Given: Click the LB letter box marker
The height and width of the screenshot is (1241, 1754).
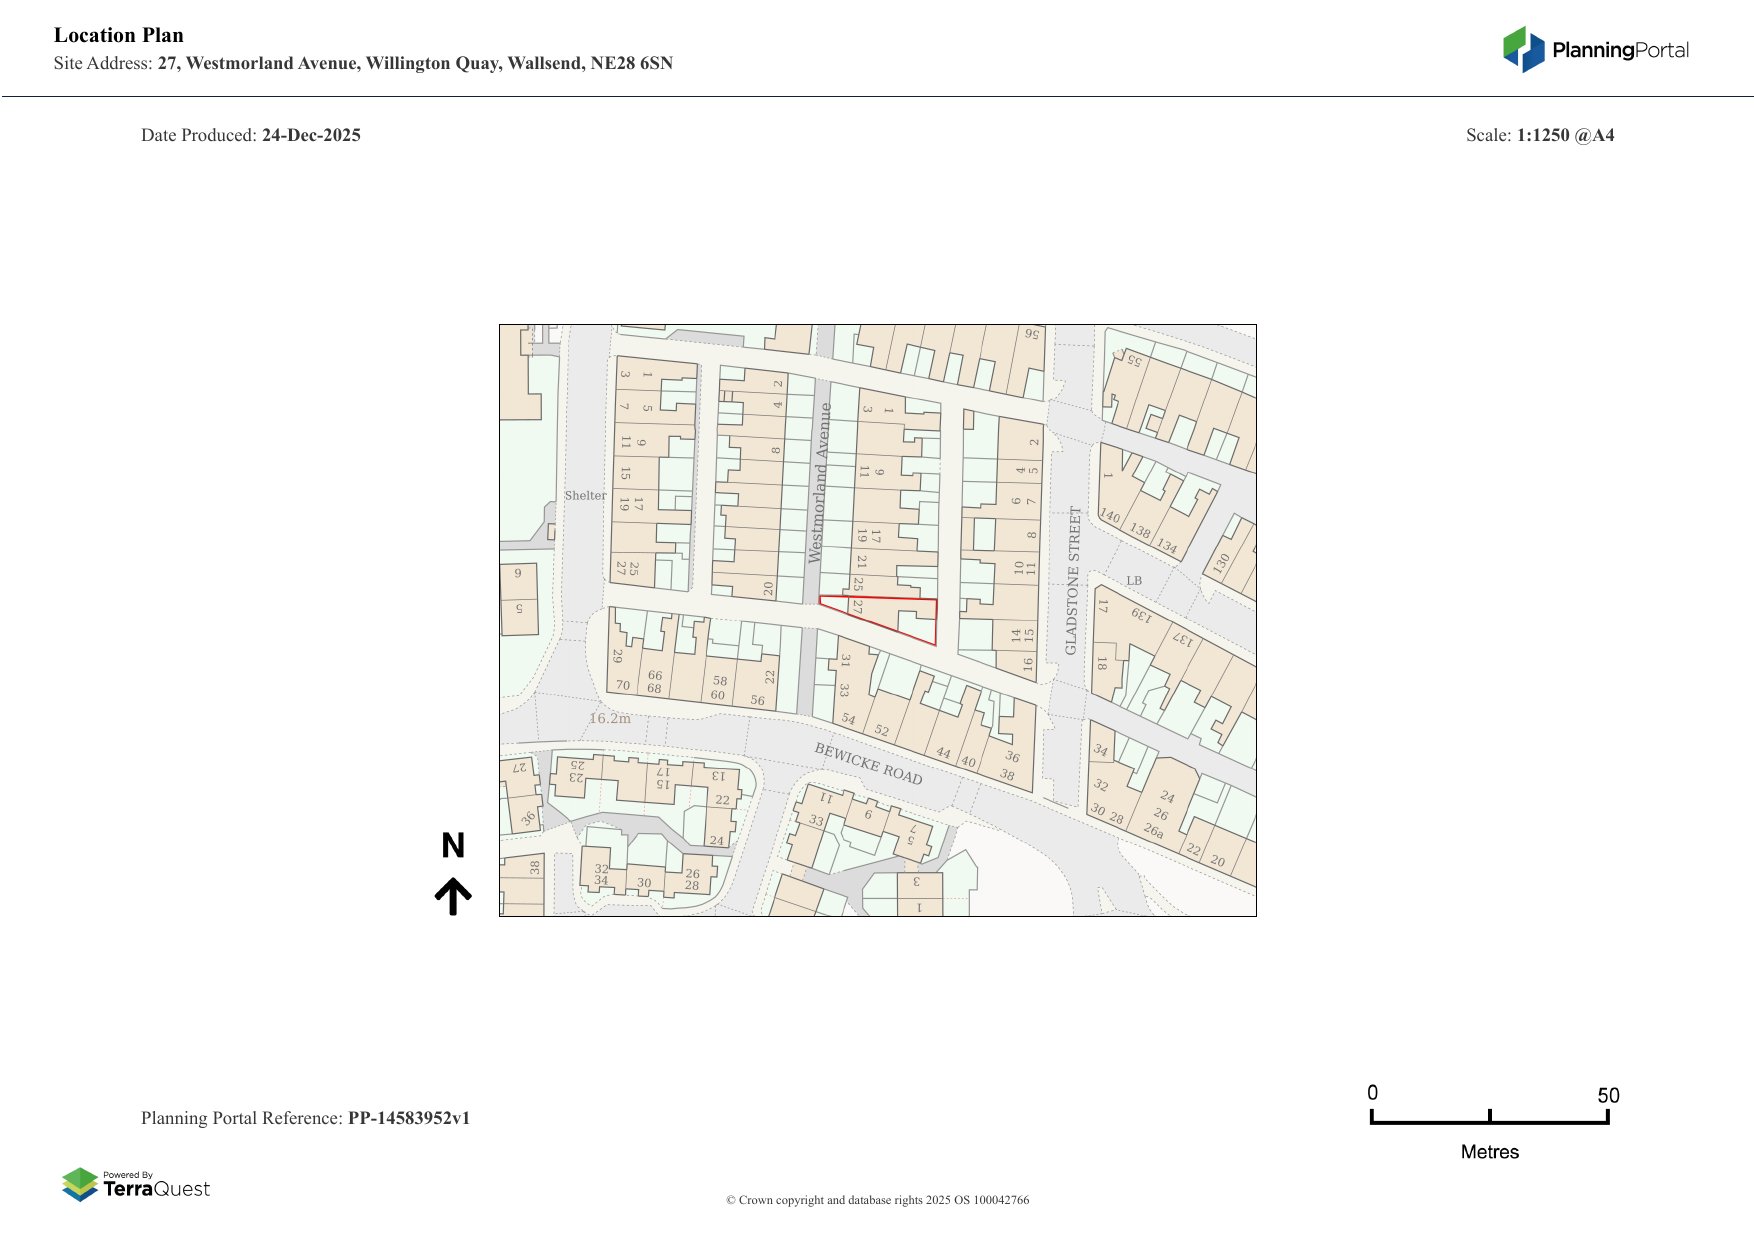Looking at the screenshot, I should 1133,581.
